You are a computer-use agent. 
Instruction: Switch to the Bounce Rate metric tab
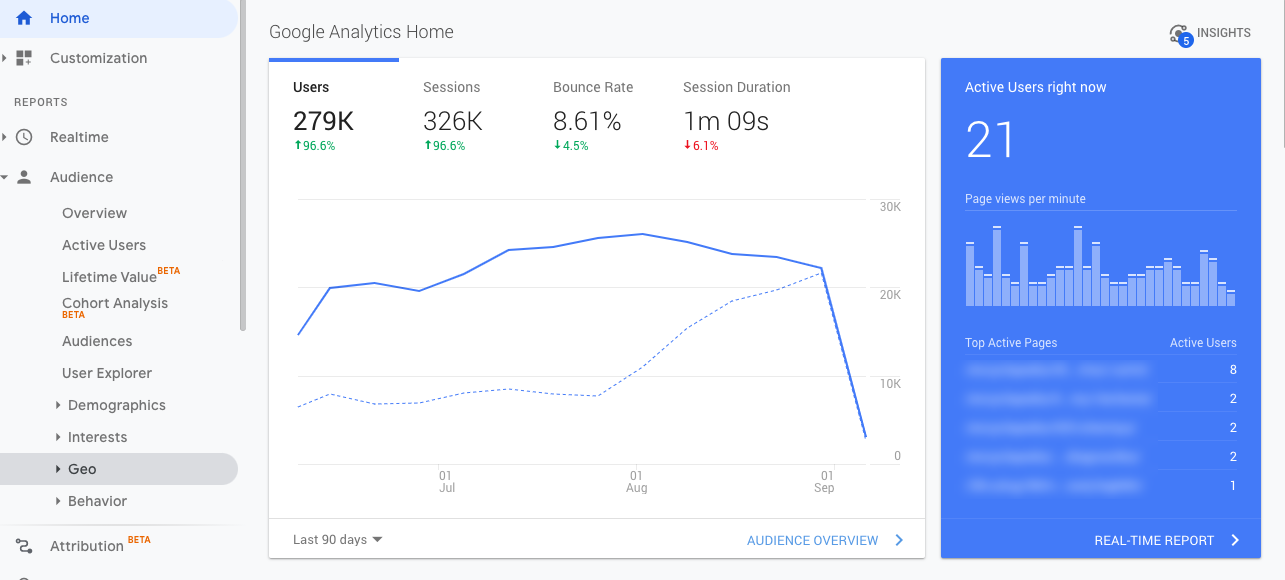594,117
